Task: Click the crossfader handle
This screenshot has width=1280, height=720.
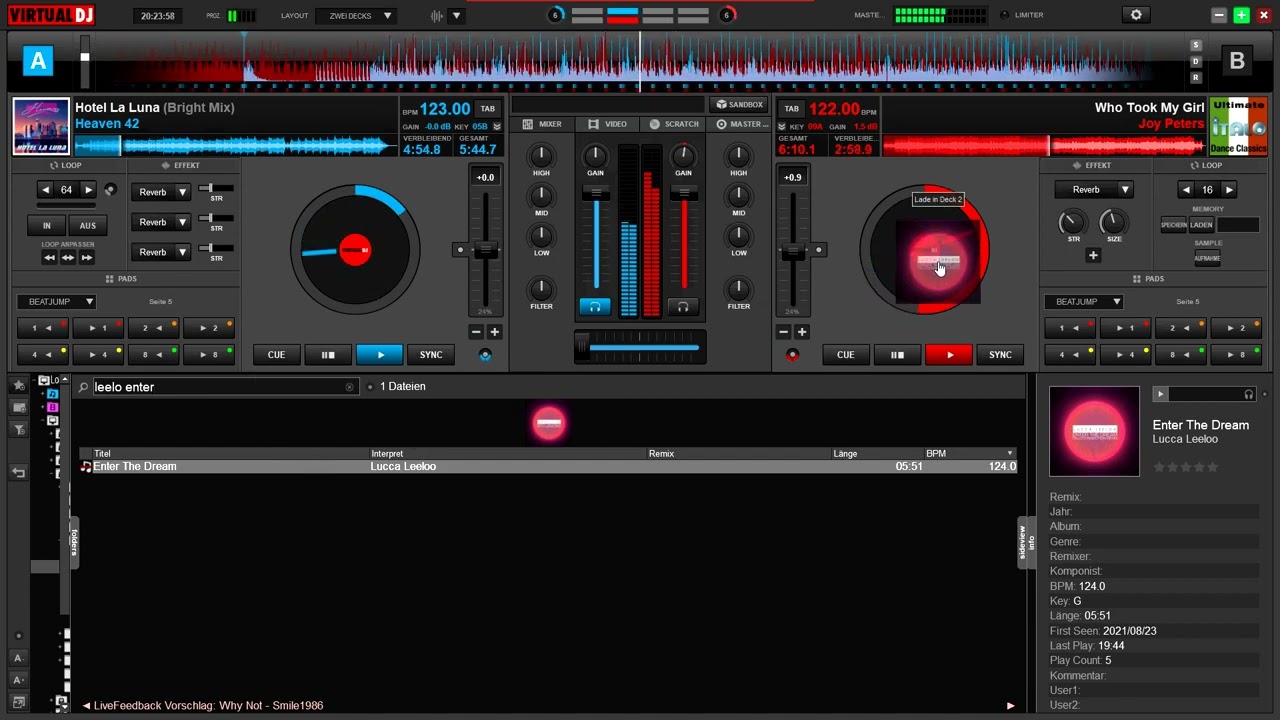Action: pyautogui.click(x=582, y=347)
